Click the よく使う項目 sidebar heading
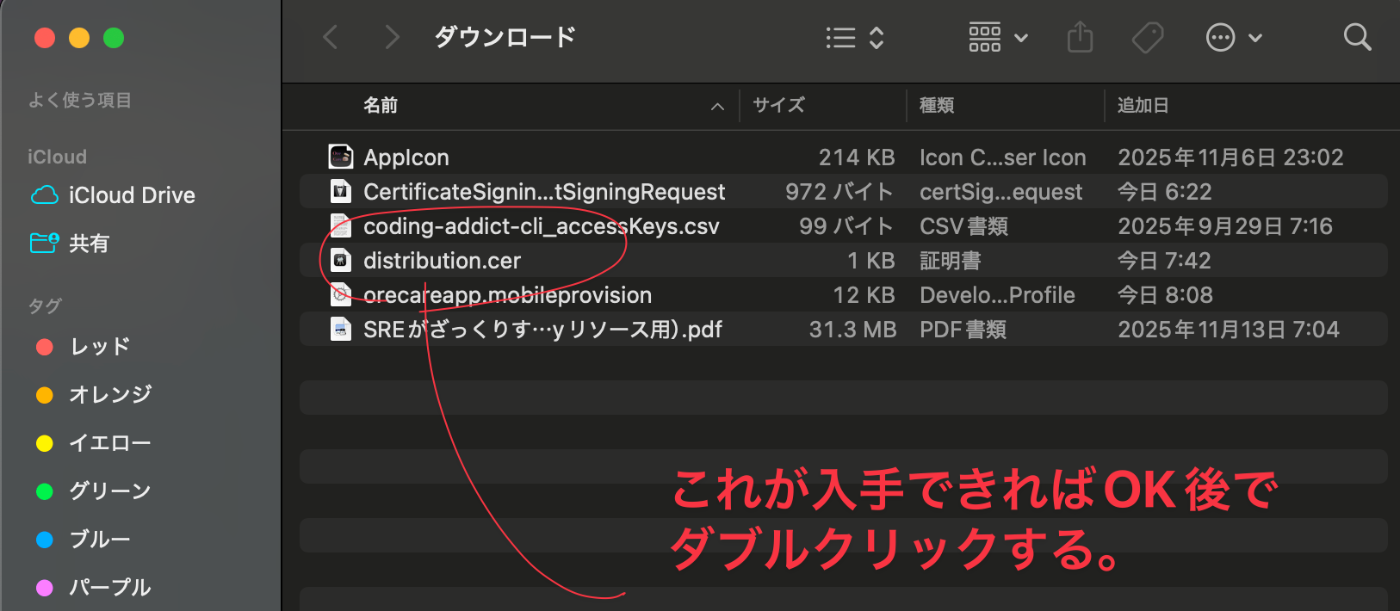 (80, 100)
